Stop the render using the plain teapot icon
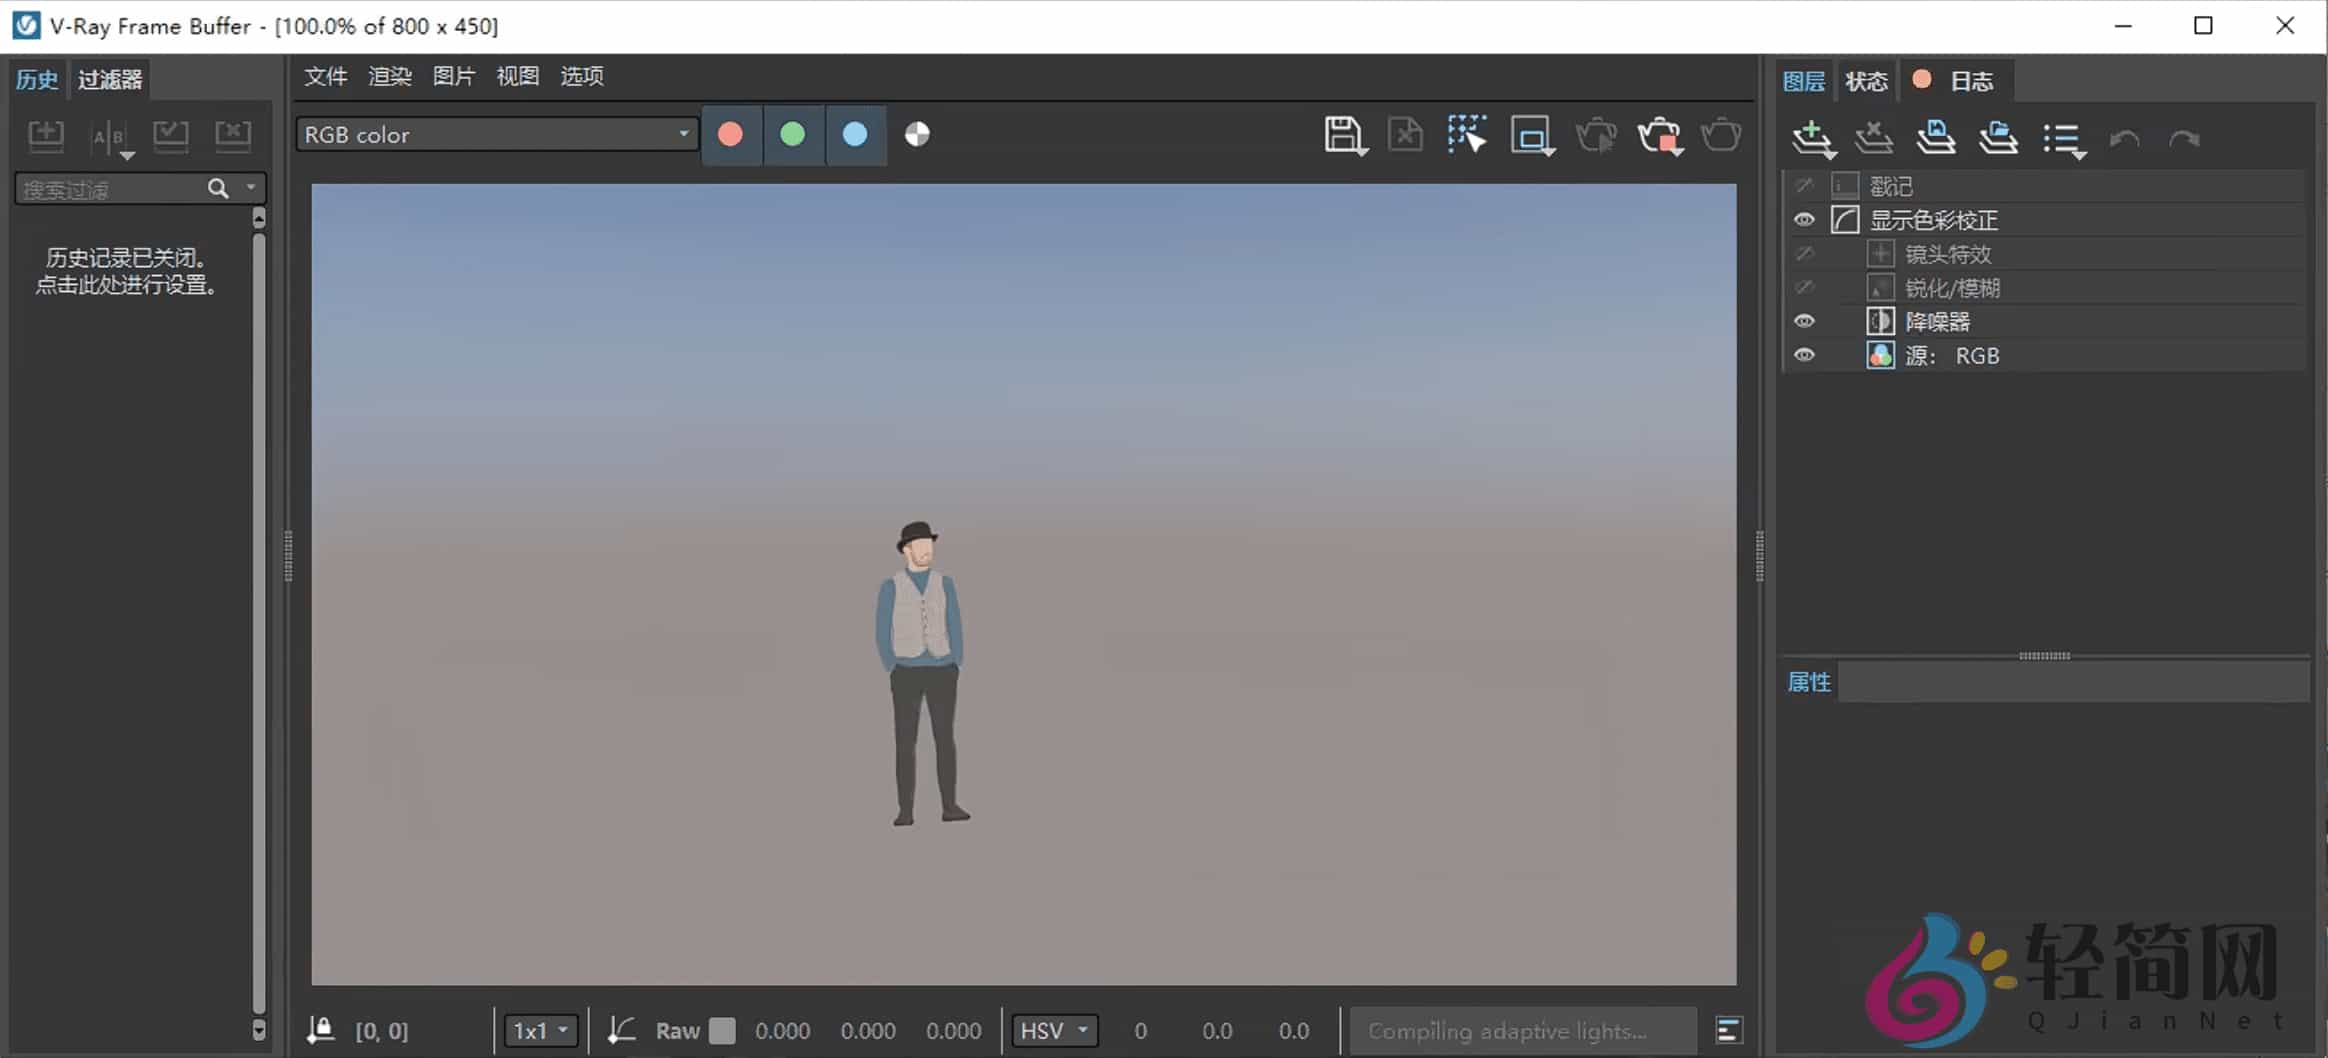 [1720, 134]
